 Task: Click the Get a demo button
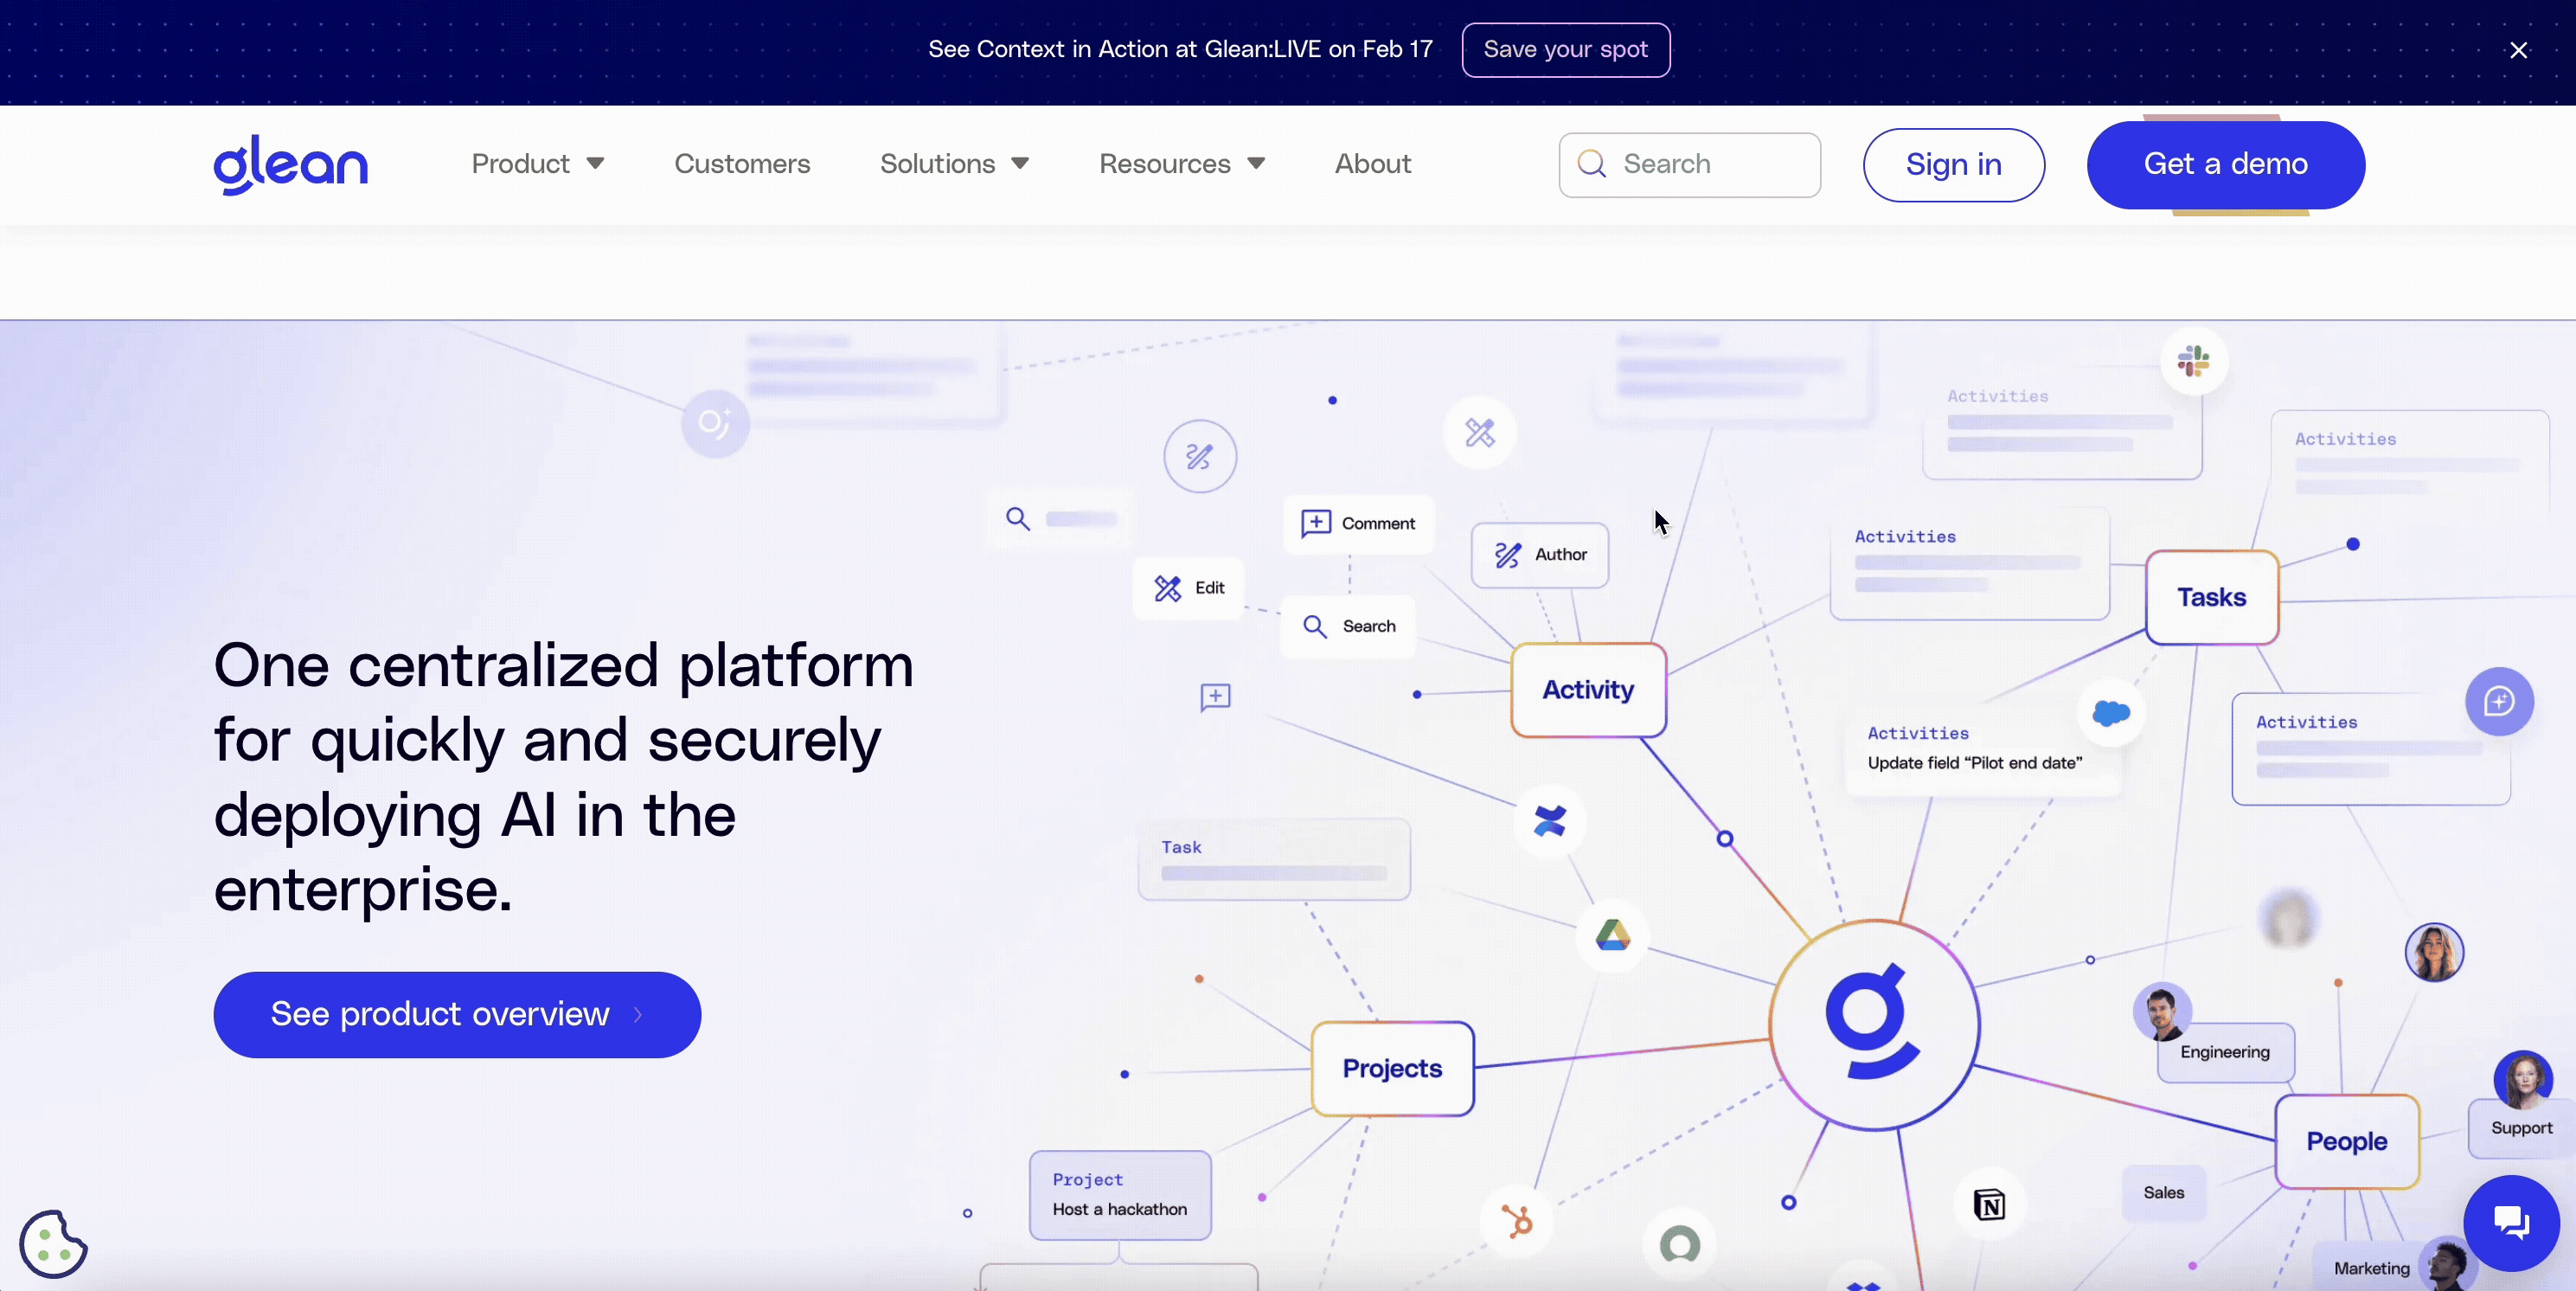point(2225,165)
